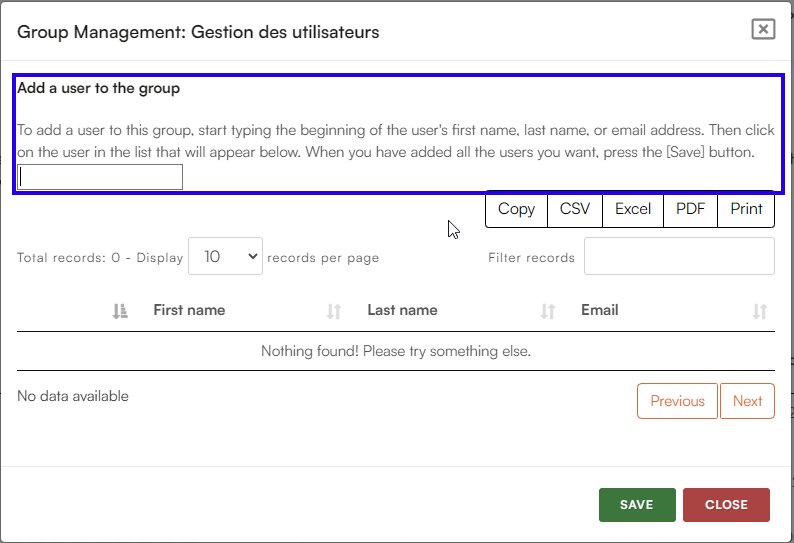Export the user list as PDF
This screenshot has height=543, width=794.
pos(691,209)
